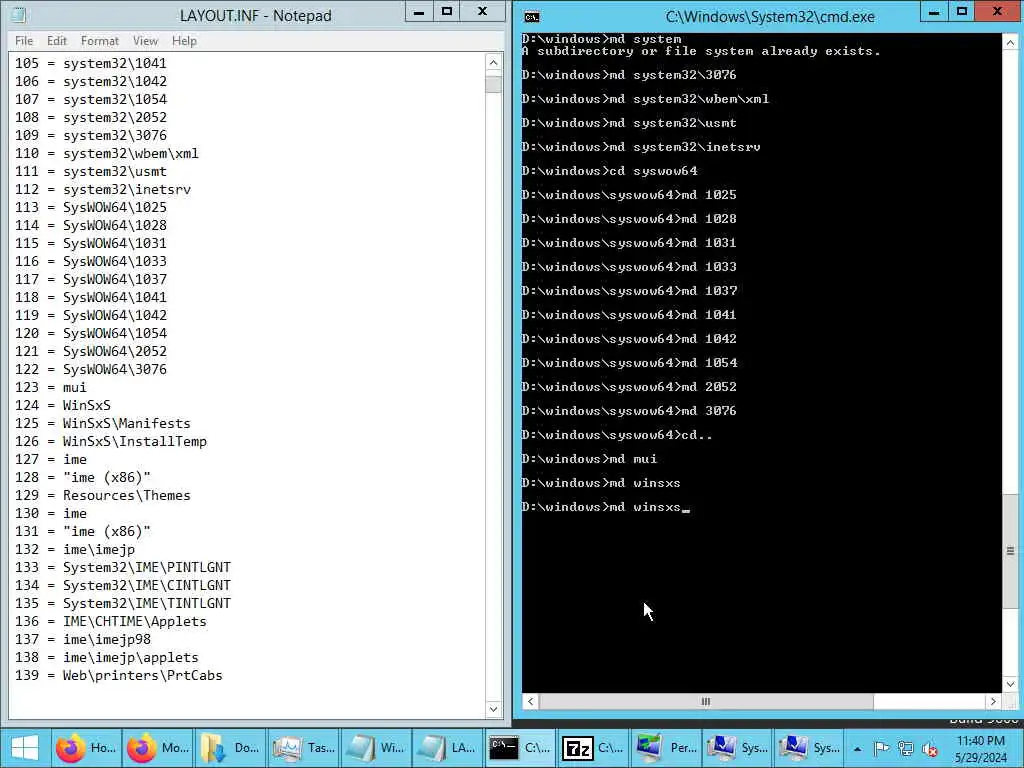
Task: Open the Downloads folder taskbar item
Action: 229,748
